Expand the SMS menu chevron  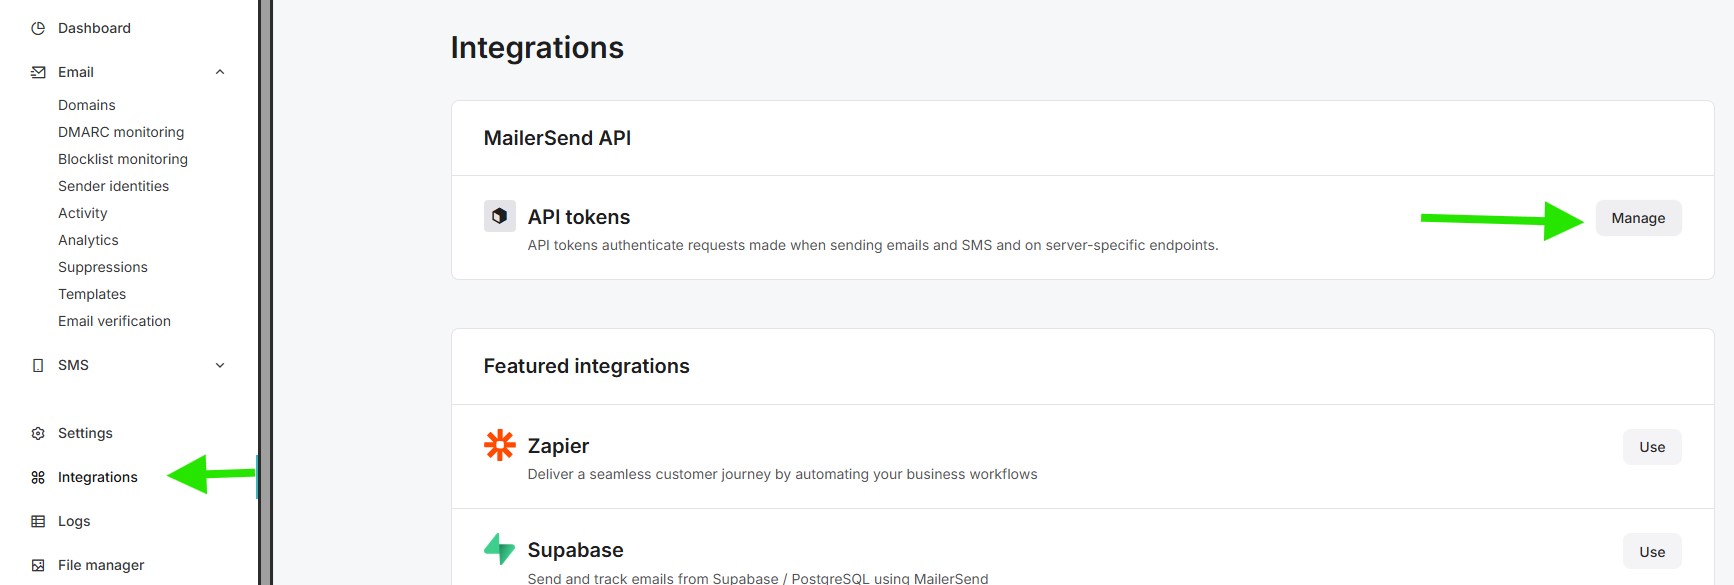point(220,365)
